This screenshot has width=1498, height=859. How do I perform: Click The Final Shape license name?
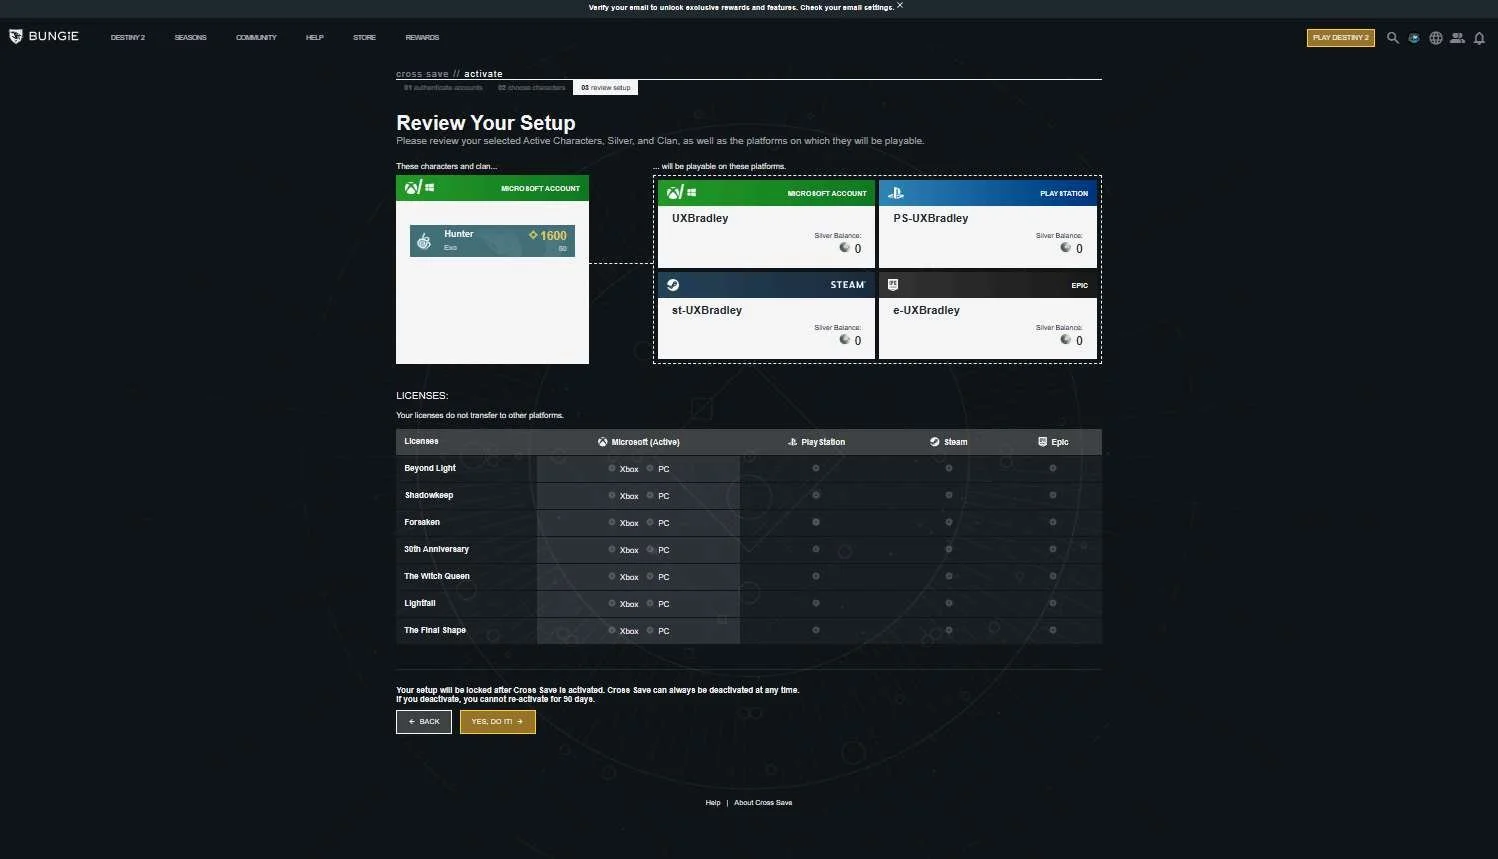pyautogui.click(x=435, y=630)
